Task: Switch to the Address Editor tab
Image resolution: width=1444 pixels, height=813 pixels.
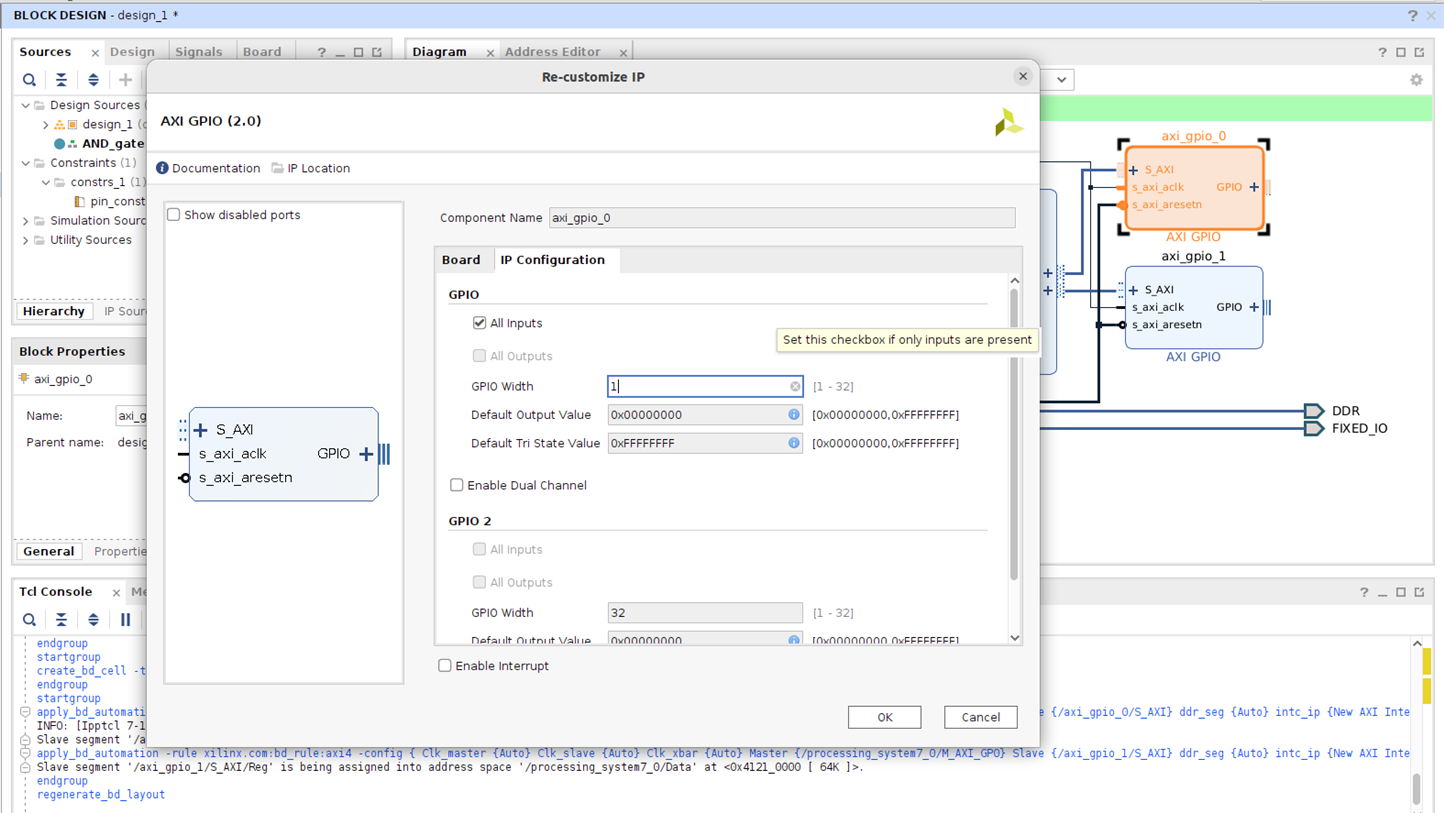Action: pyautogui.click(x=553, y=52)
